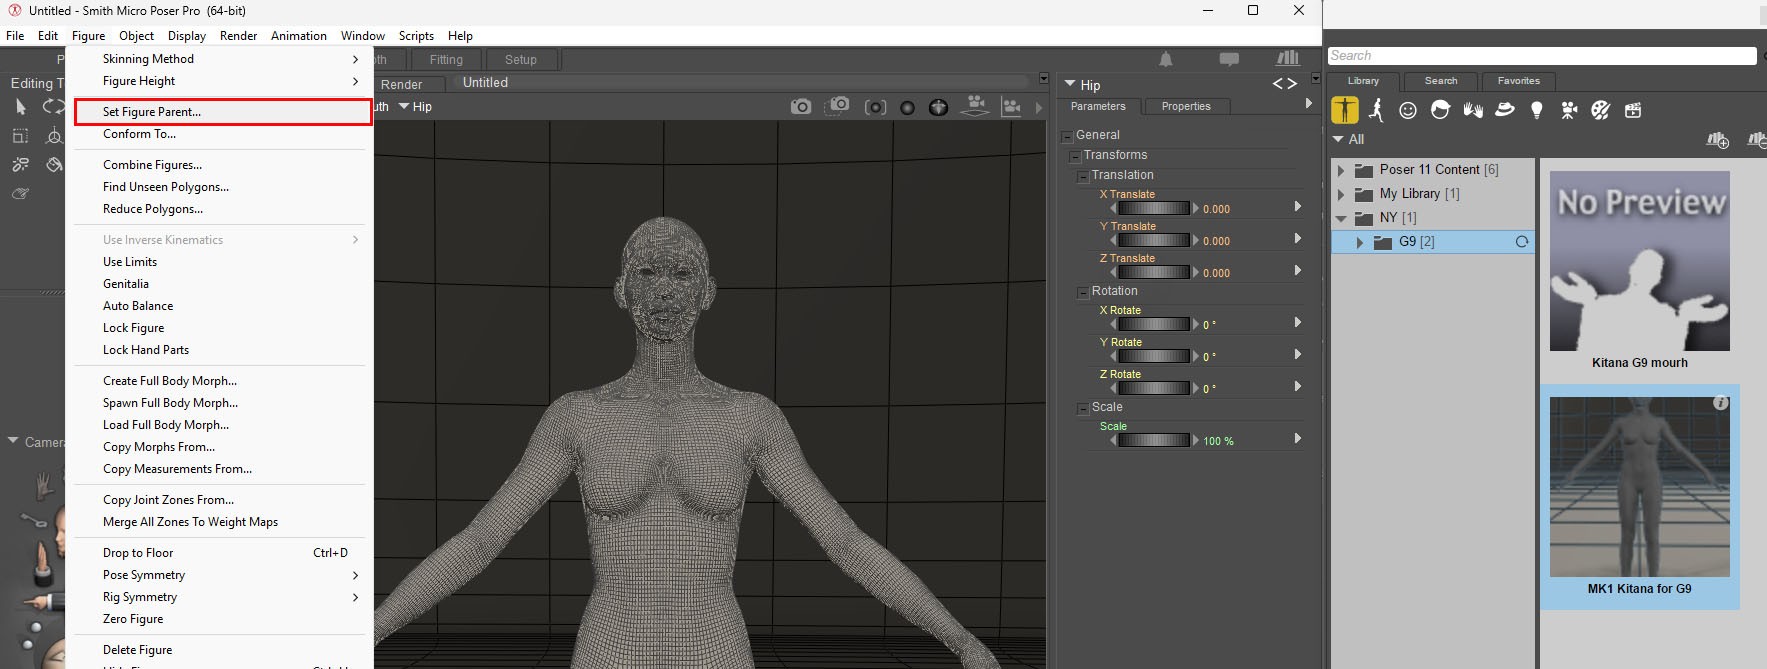Choose Delete Figure menu item
The width and height of the screenshot is (1767, 669).
pos(137,650)
